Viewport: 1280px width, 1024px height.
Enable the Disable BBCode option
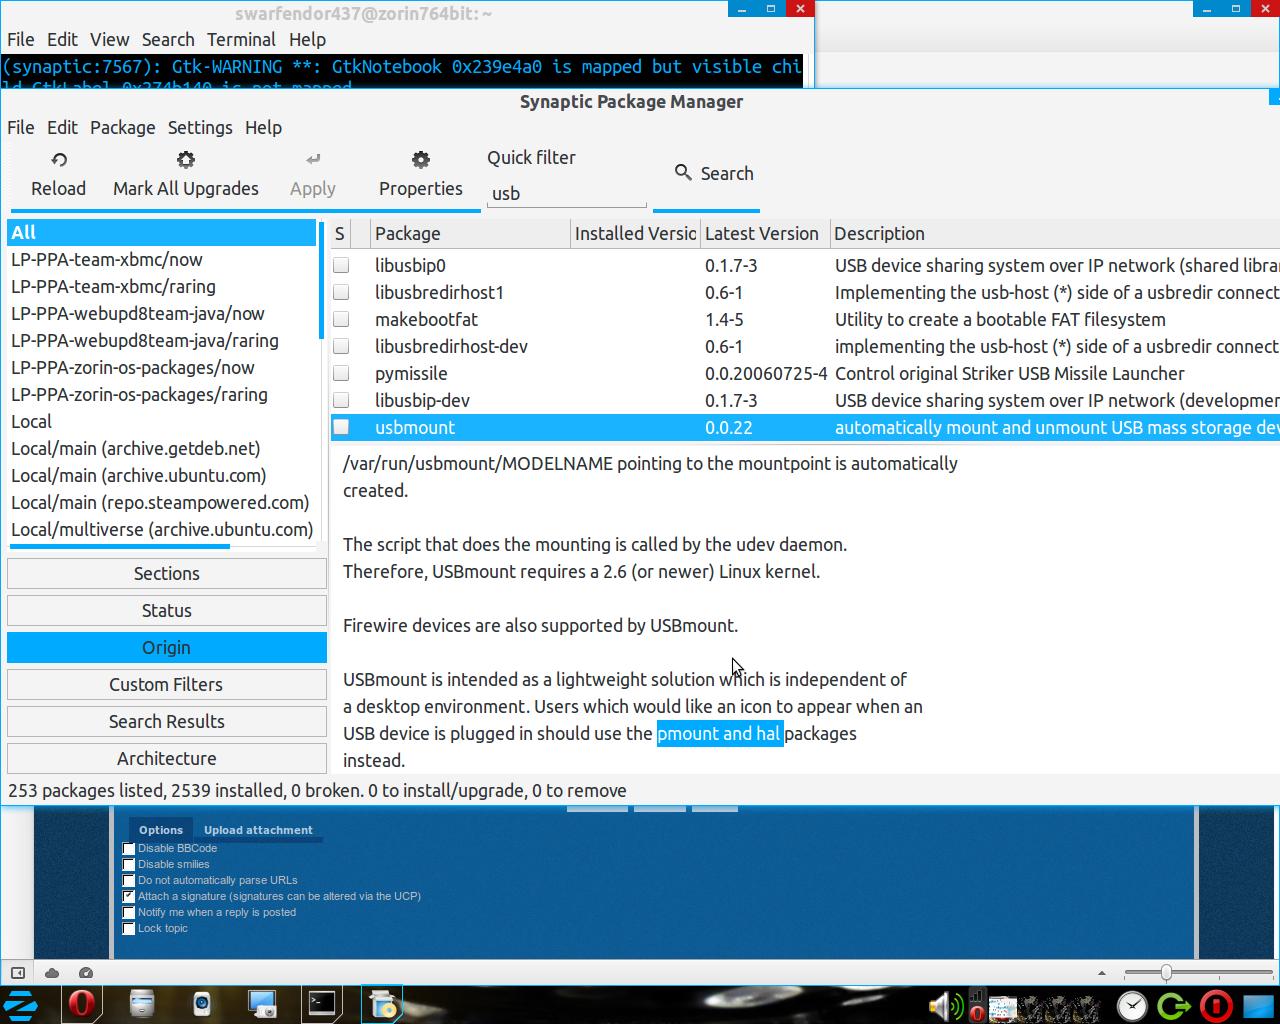129,849
